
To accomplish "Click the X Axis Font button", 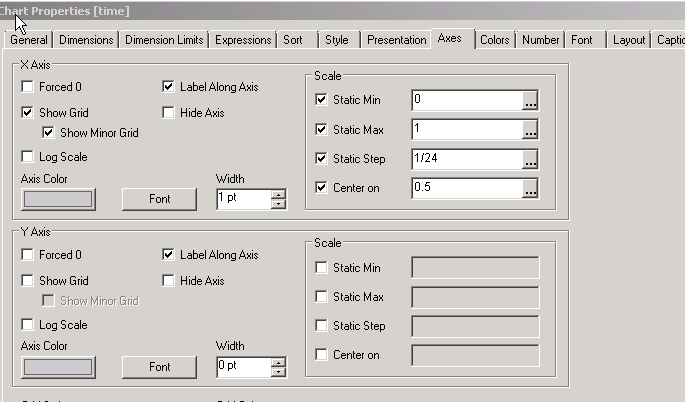I will 159,199.
